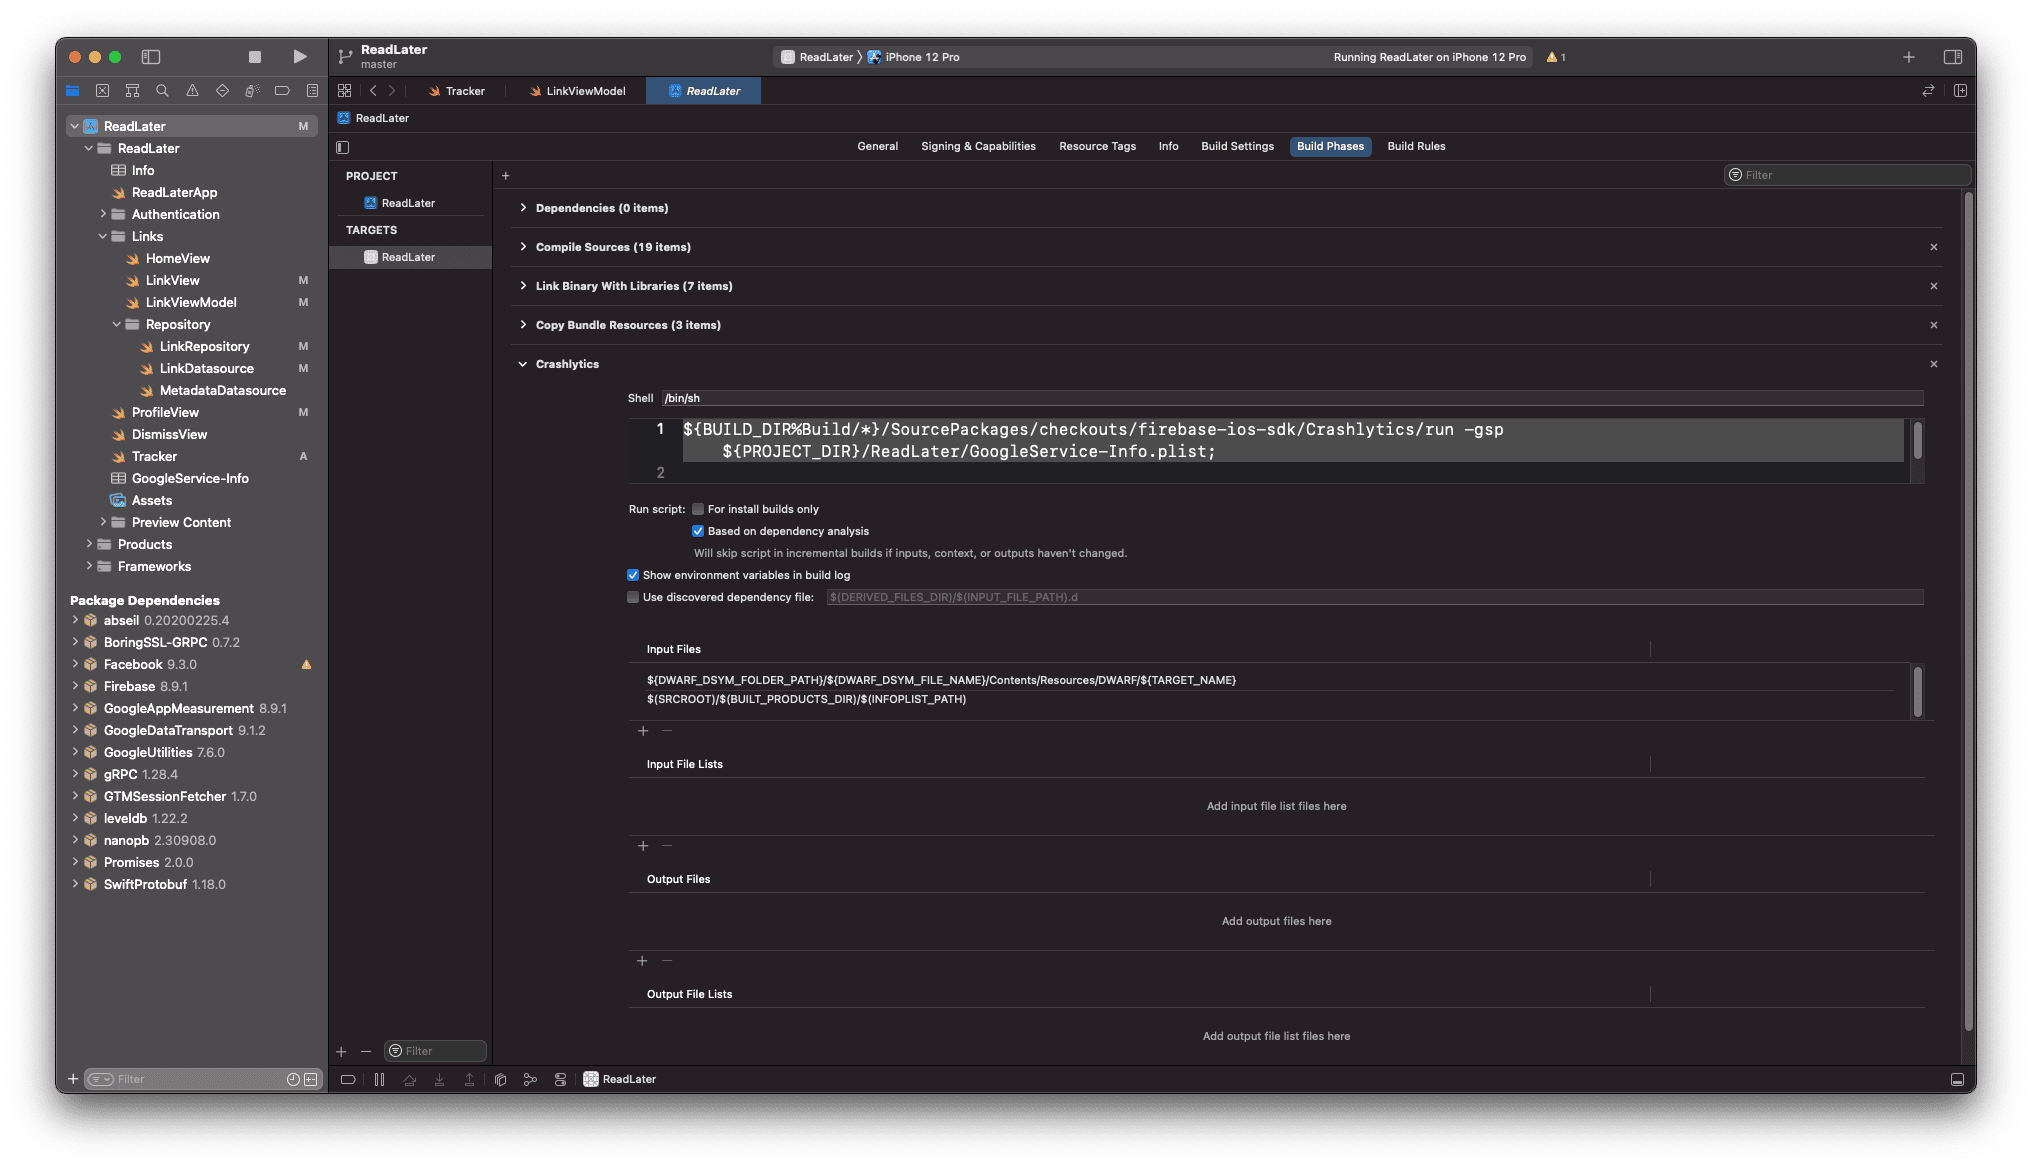Toggle the navigator sidebar icon
The width and height of the screenshot is (2032, 1167).
coord(151,57)
